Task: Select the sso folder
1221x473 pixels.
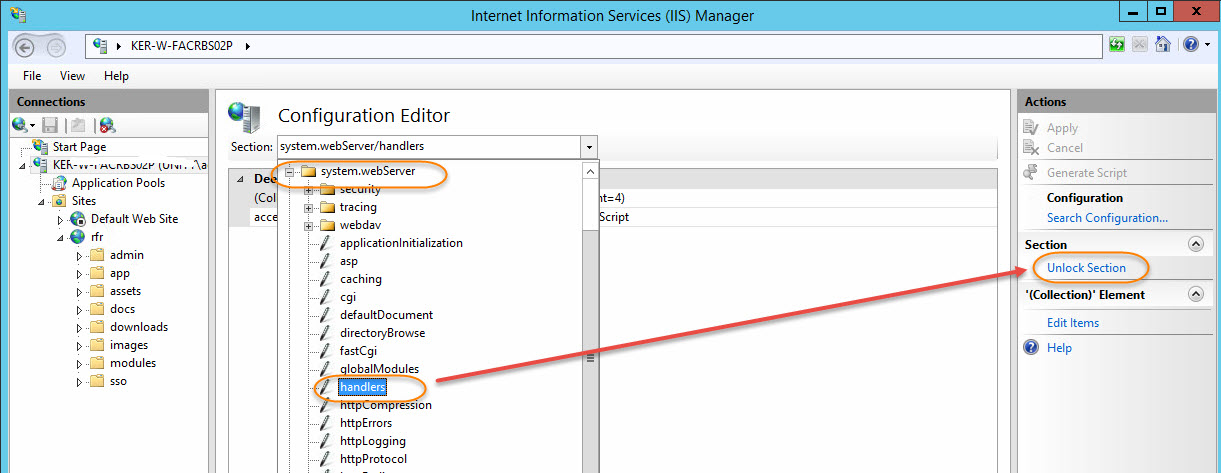Action: tap(118, 381)
